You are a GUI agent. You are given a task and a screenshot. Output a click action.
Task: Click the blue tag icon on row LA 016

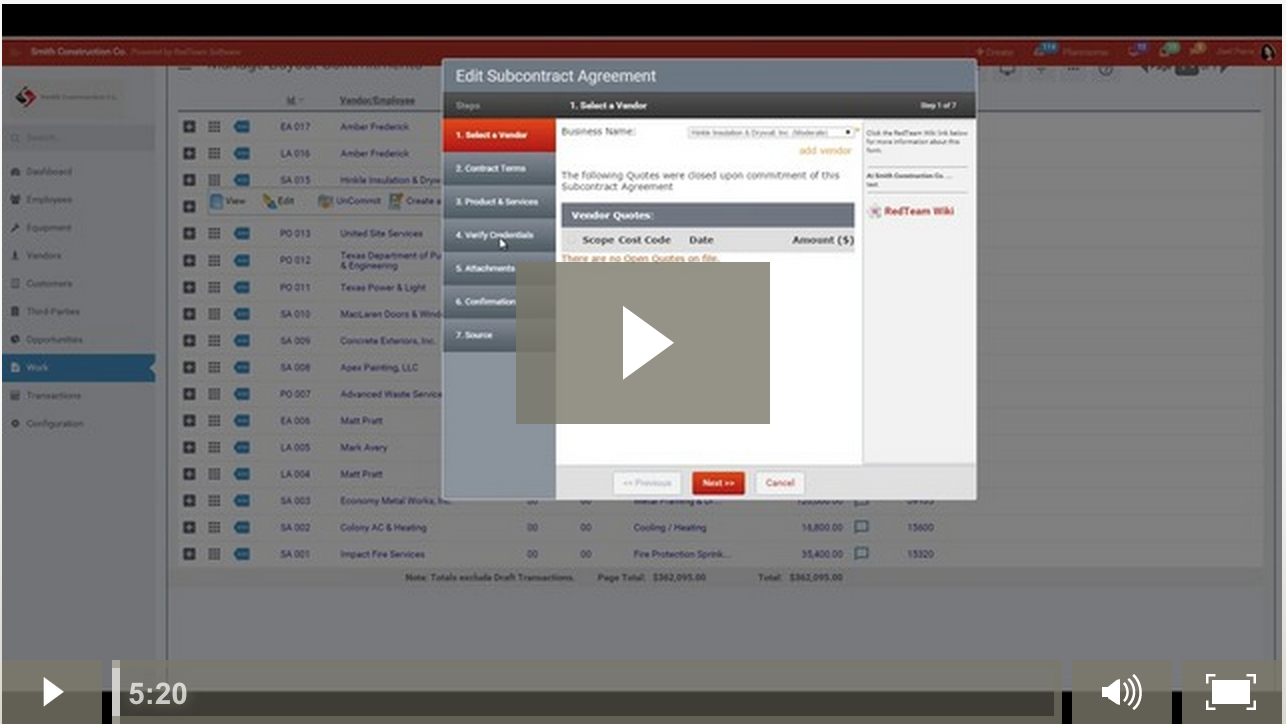(242, 154)
